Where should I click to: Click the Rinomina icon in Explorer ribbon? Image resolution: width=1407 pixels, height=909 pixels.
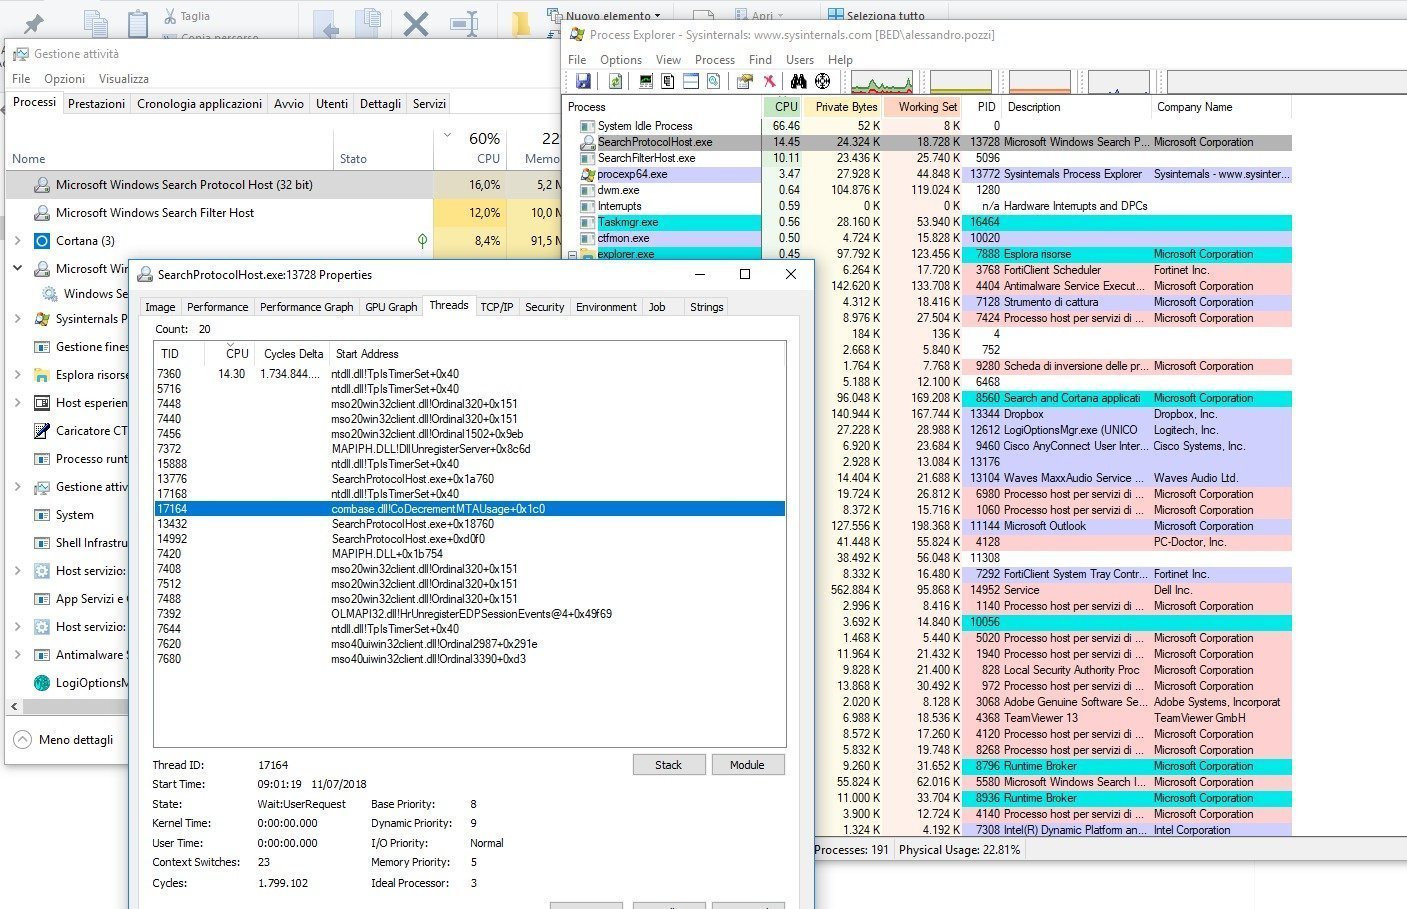[x=465, y=23]
